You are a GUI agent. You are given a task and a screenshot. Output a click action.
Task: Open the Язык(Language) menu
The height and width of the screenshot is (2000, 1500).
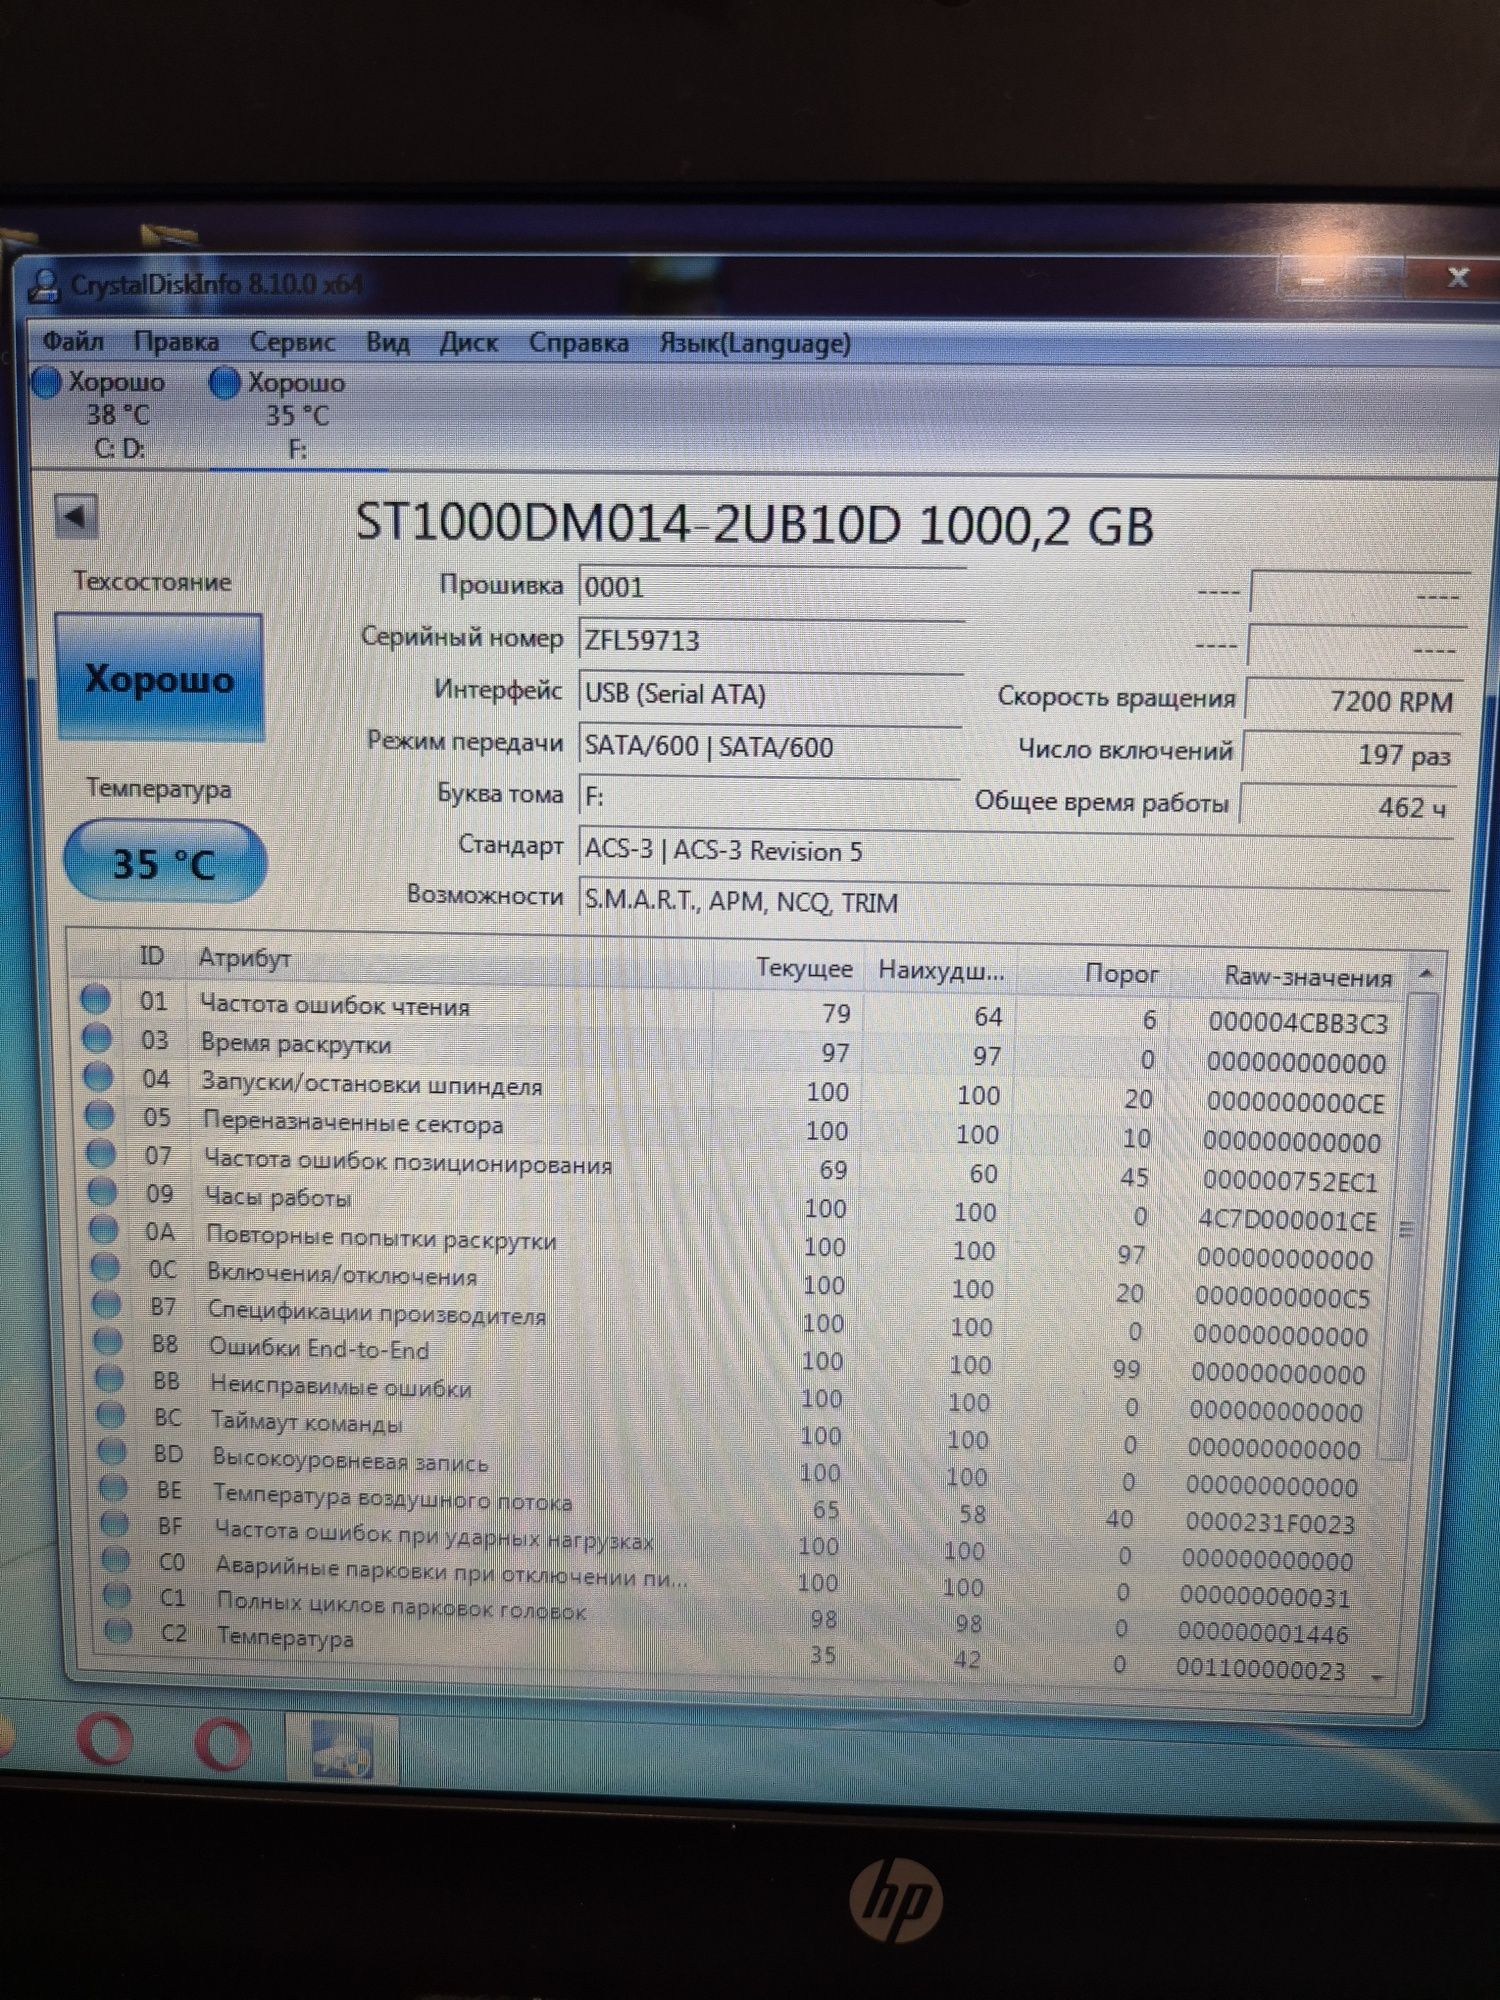[754, 343]
